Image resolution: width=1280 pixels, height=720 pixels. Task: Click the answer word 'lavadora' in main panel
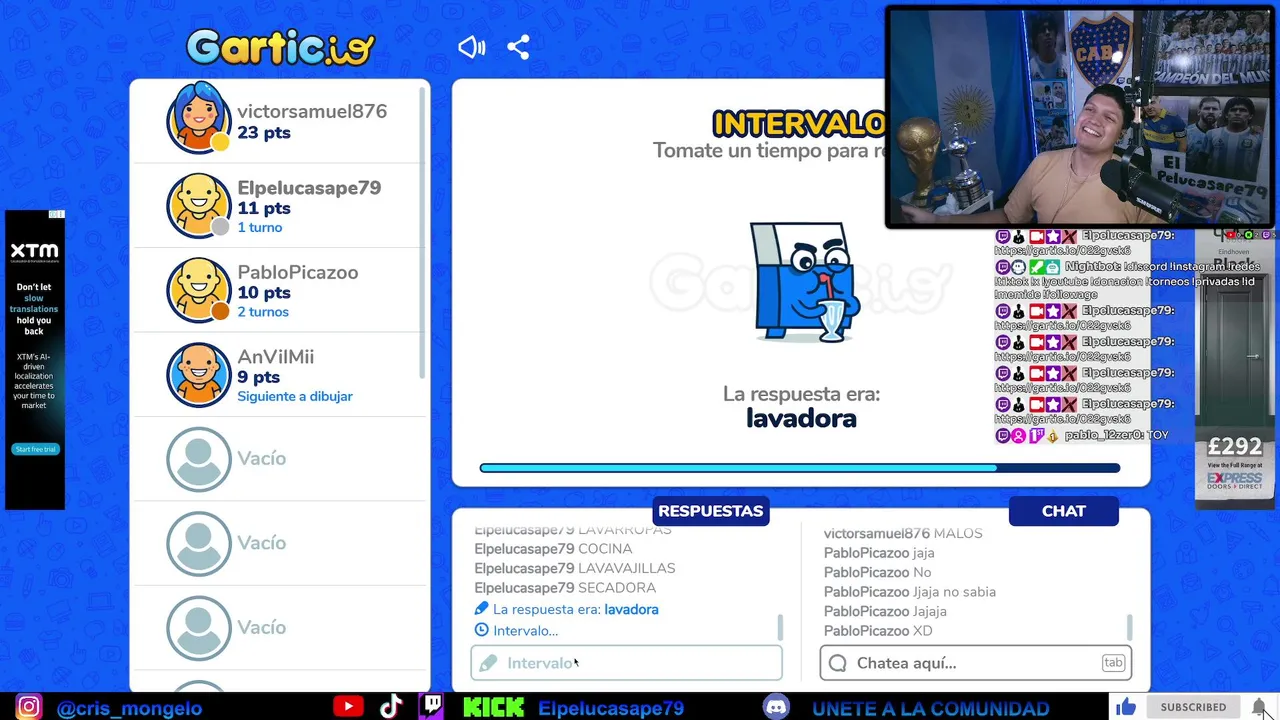pos(801,418)
